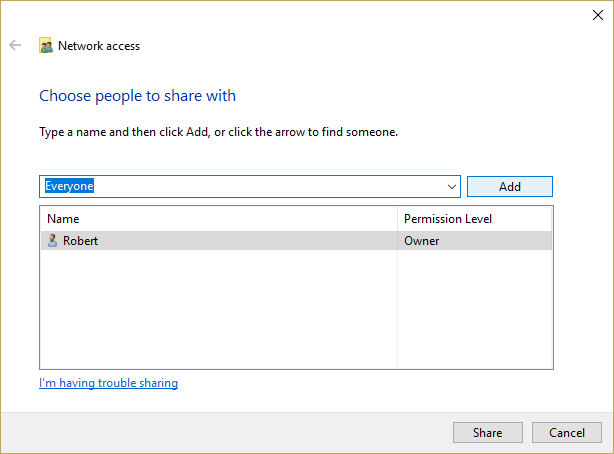Expand the people name dropdown arrow
The height and width of the screenshot is (454, 614).
451,186
